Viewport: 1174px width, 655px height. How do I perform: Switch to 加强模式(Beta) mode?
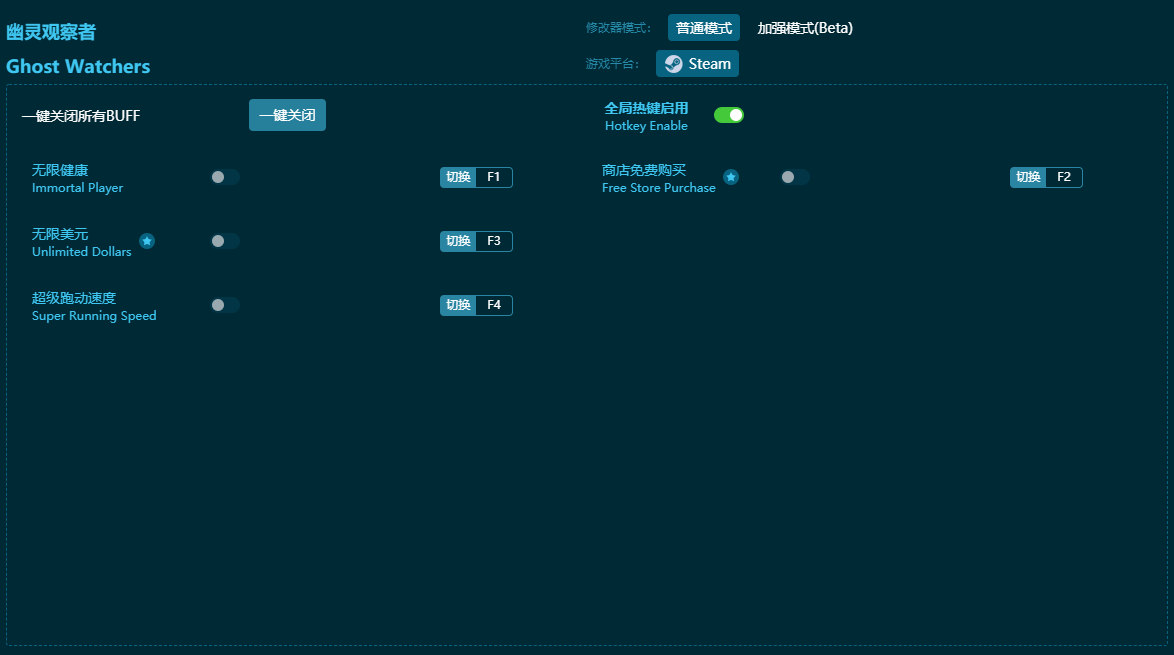point(805,28)
